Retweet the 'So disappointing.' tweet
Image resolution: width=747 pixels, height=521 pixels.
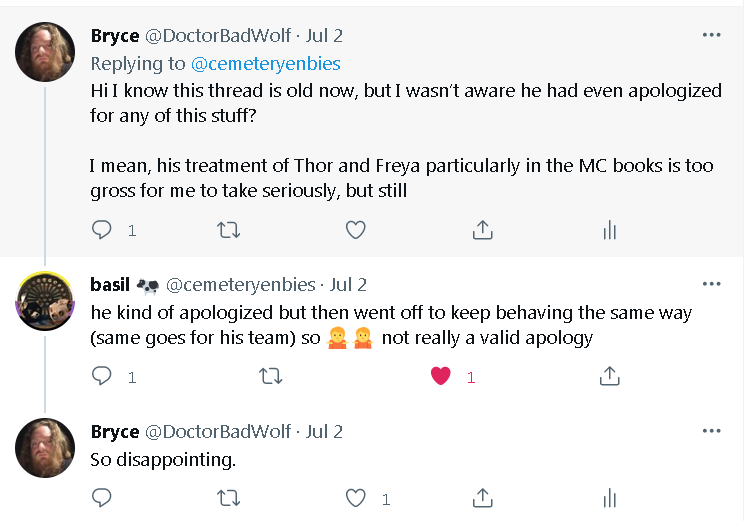[x=228, y=497]
